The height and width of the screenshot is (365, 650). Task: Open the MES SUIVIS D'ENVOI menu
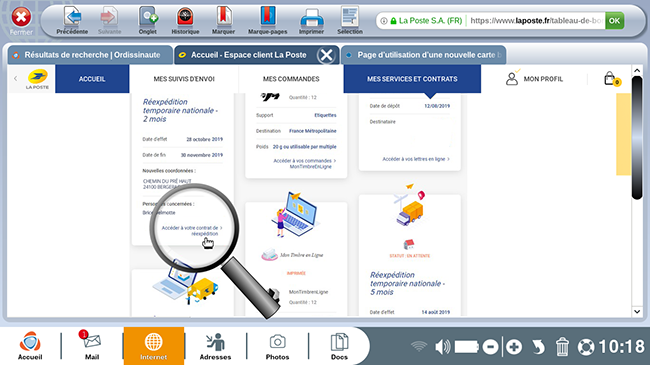click(184, 79)
